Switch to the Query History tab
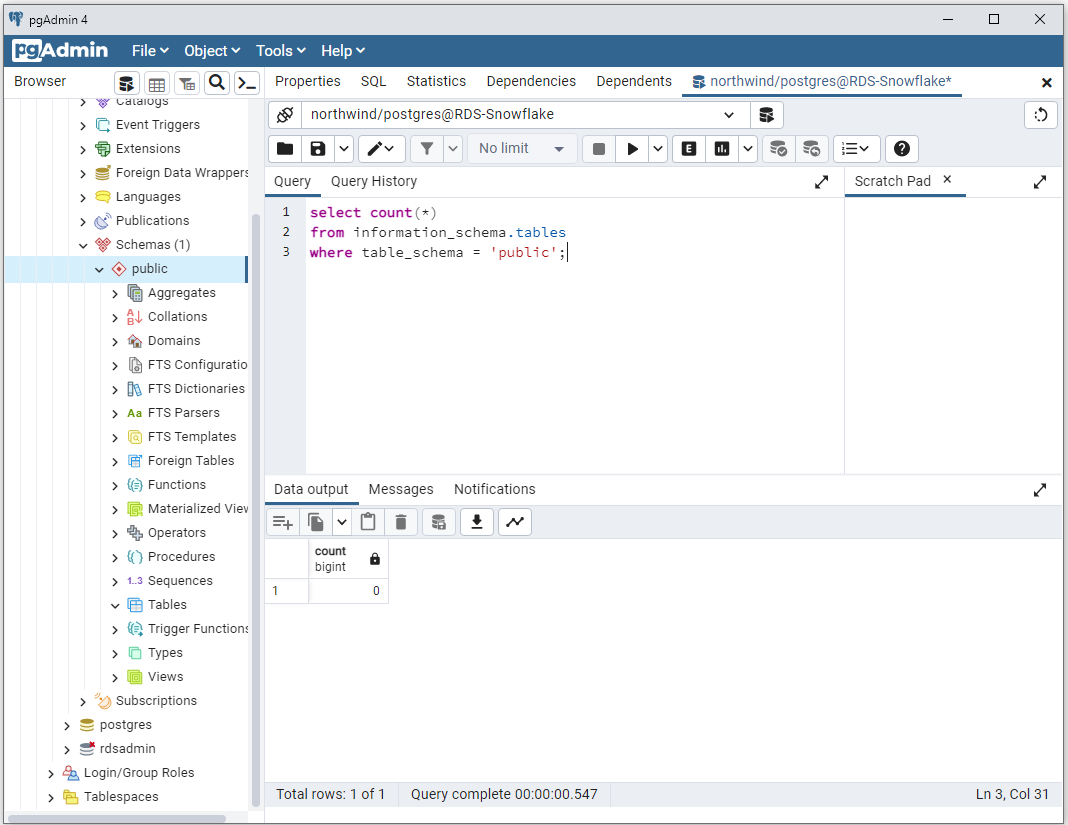Screen dimensions: 1068x825 (x=374, y=181)
